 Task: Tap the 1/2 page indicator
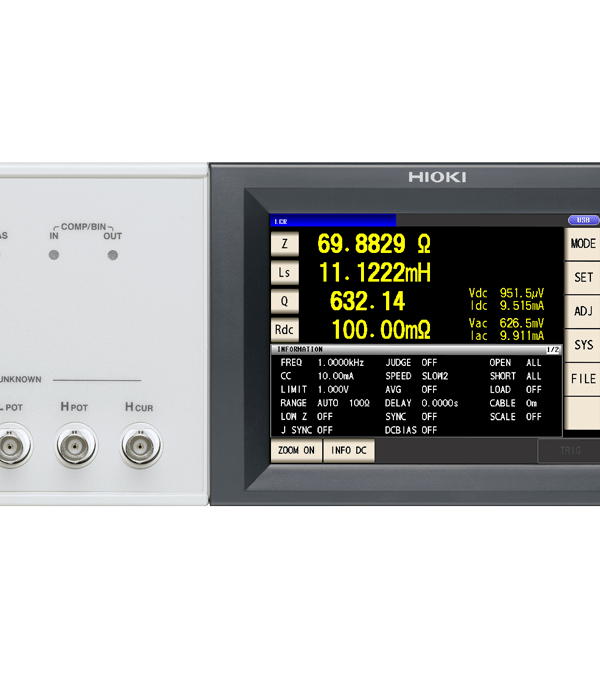tap(553, 350)
